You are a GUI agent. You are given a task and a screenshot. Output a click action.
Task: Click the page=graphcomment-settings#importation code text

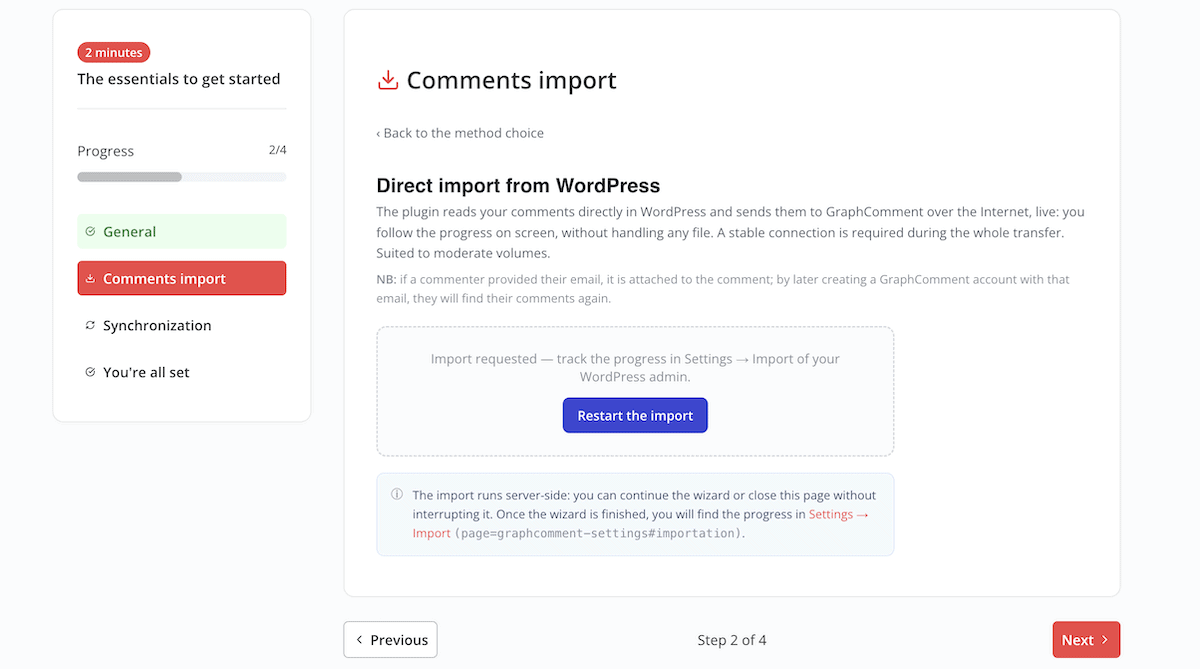[600, 533]
